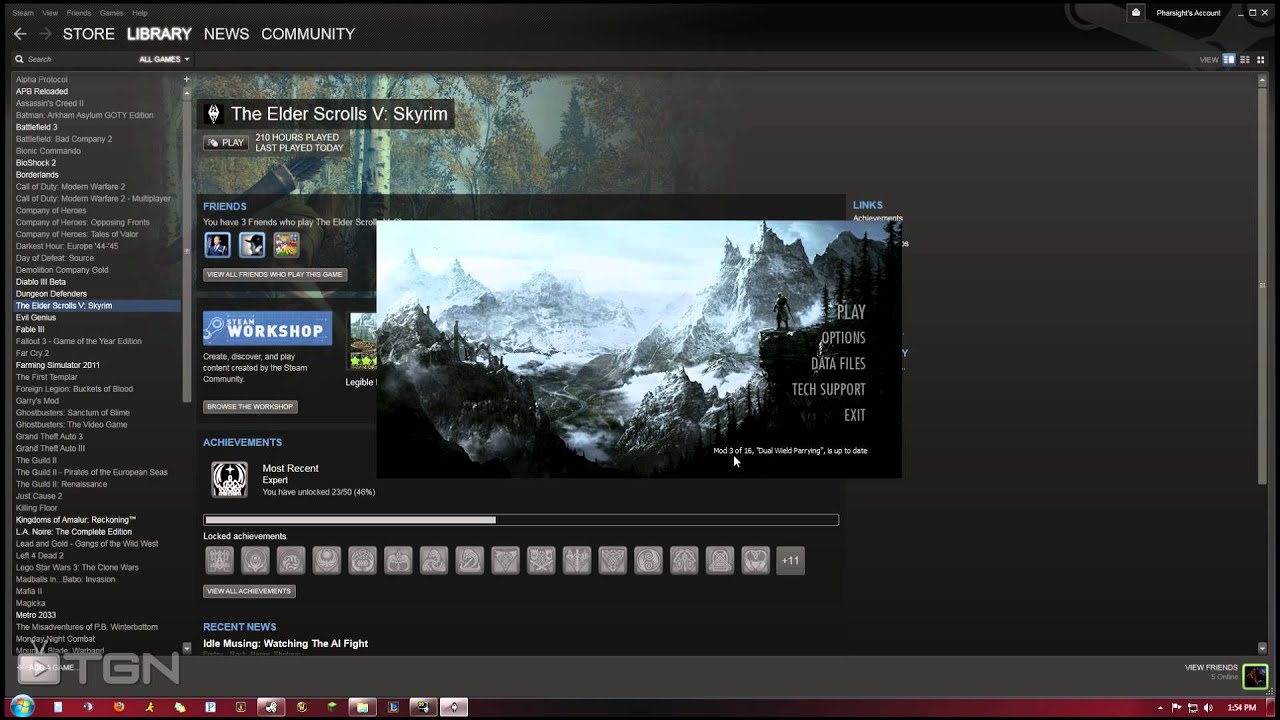This screenshot has width=1280, height=720.
Task: Switch library to grid view icon
Action: click(x=1260, y=60)
